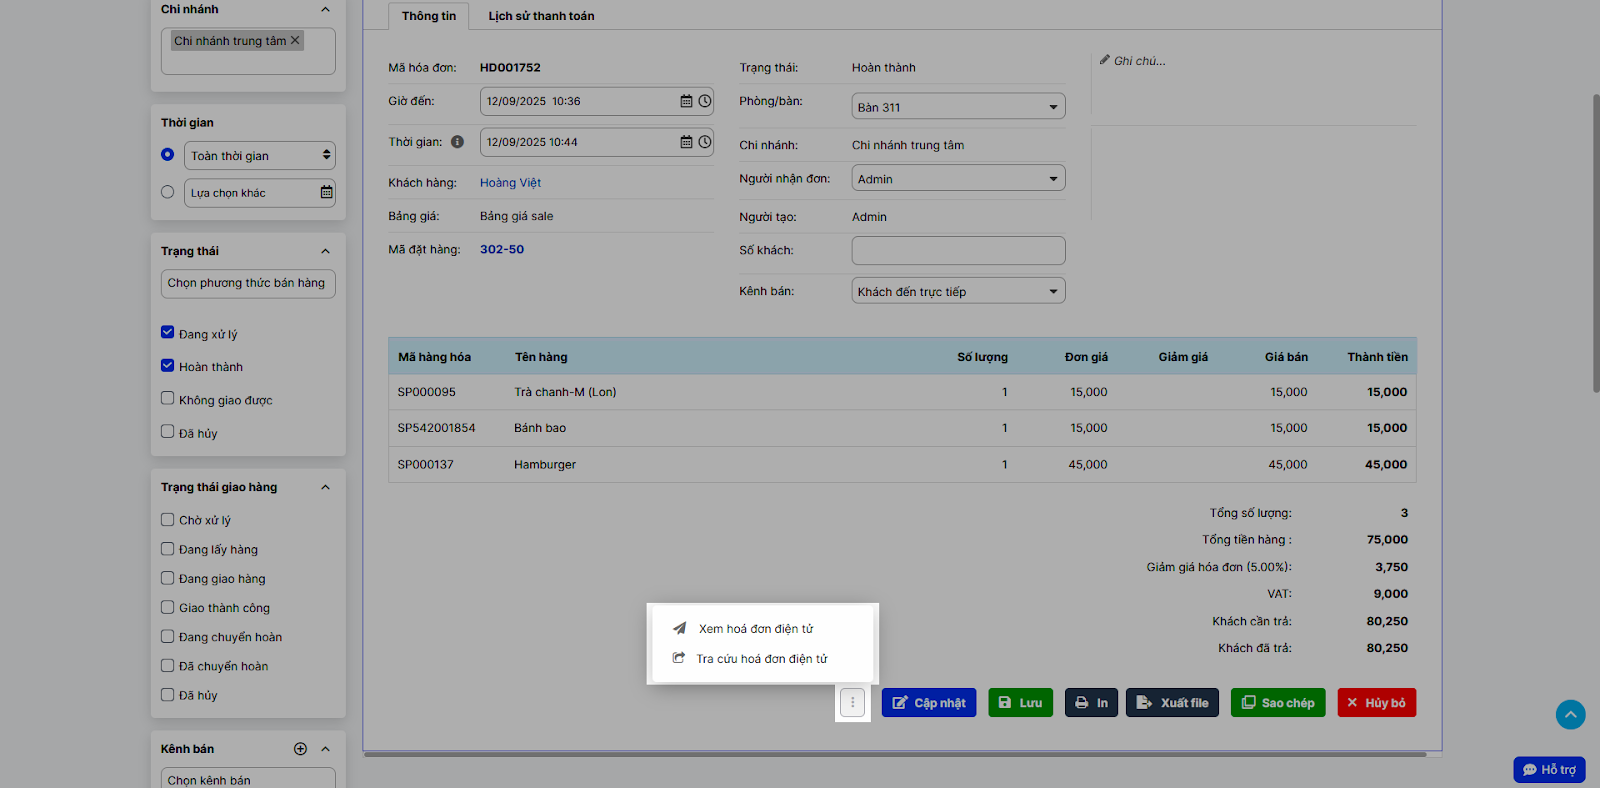Click the Tên hàng column header
This screenshot has height=788, width=1600.
pos(541,357)
